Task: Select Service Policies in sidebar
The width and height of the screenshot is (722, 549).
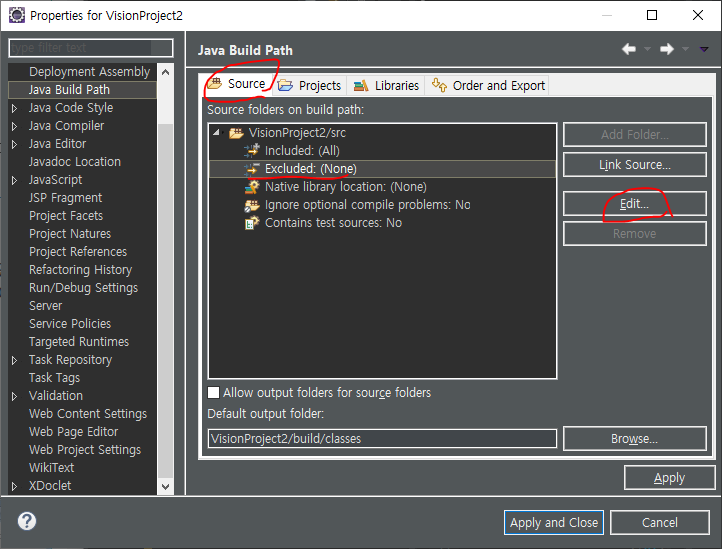Action: tap(70, 324)
